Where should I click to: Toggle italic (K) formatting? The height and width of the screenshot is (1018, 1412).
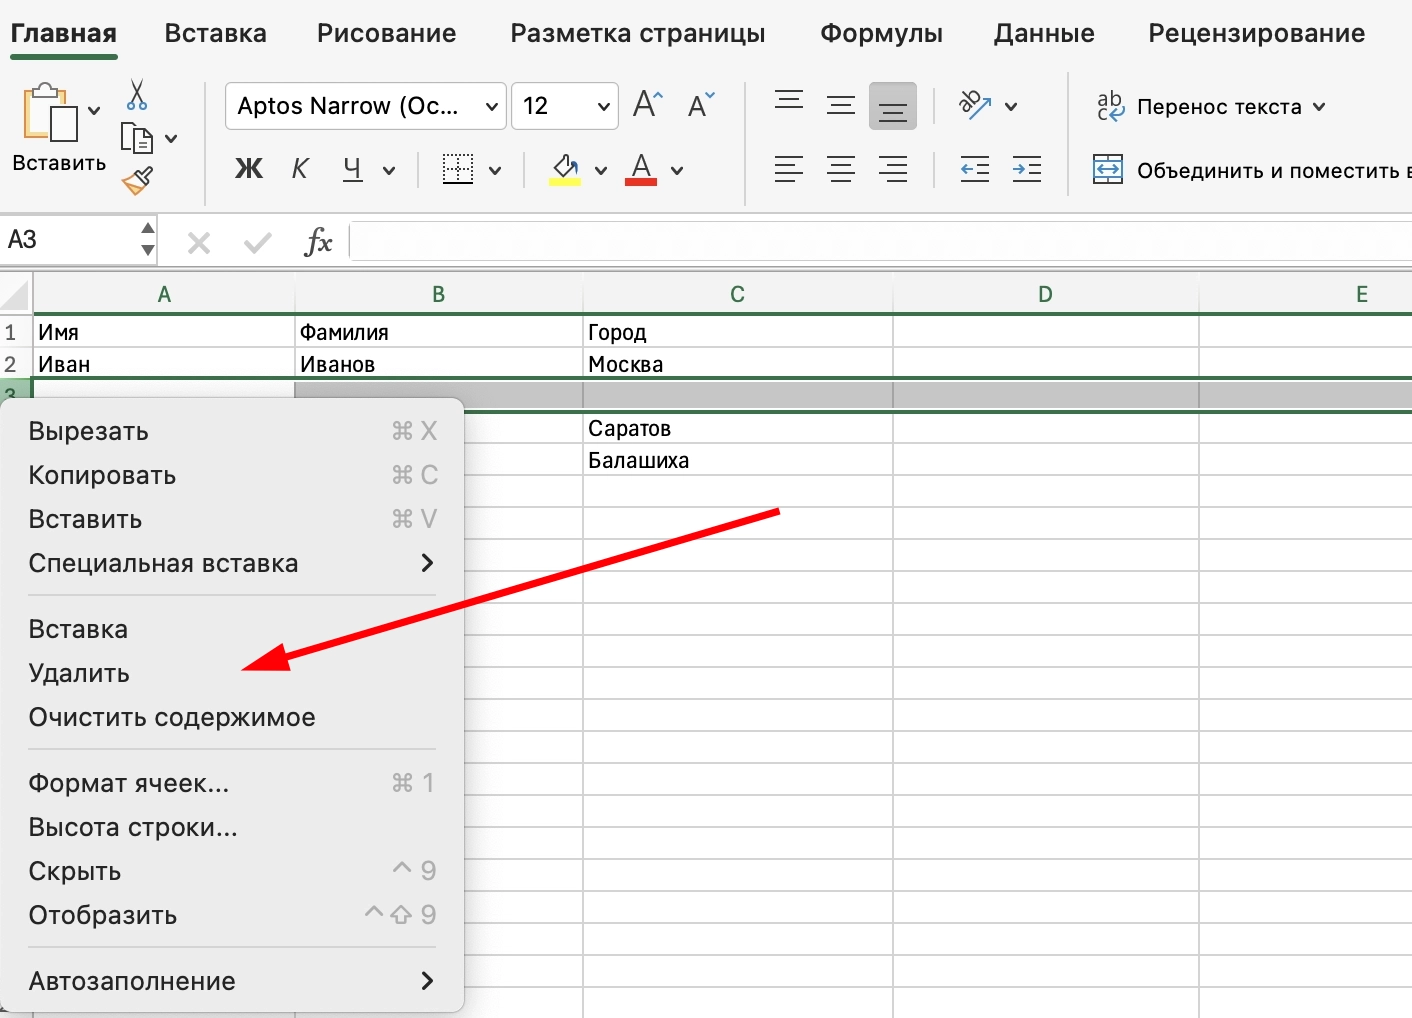tap(299, 169)
